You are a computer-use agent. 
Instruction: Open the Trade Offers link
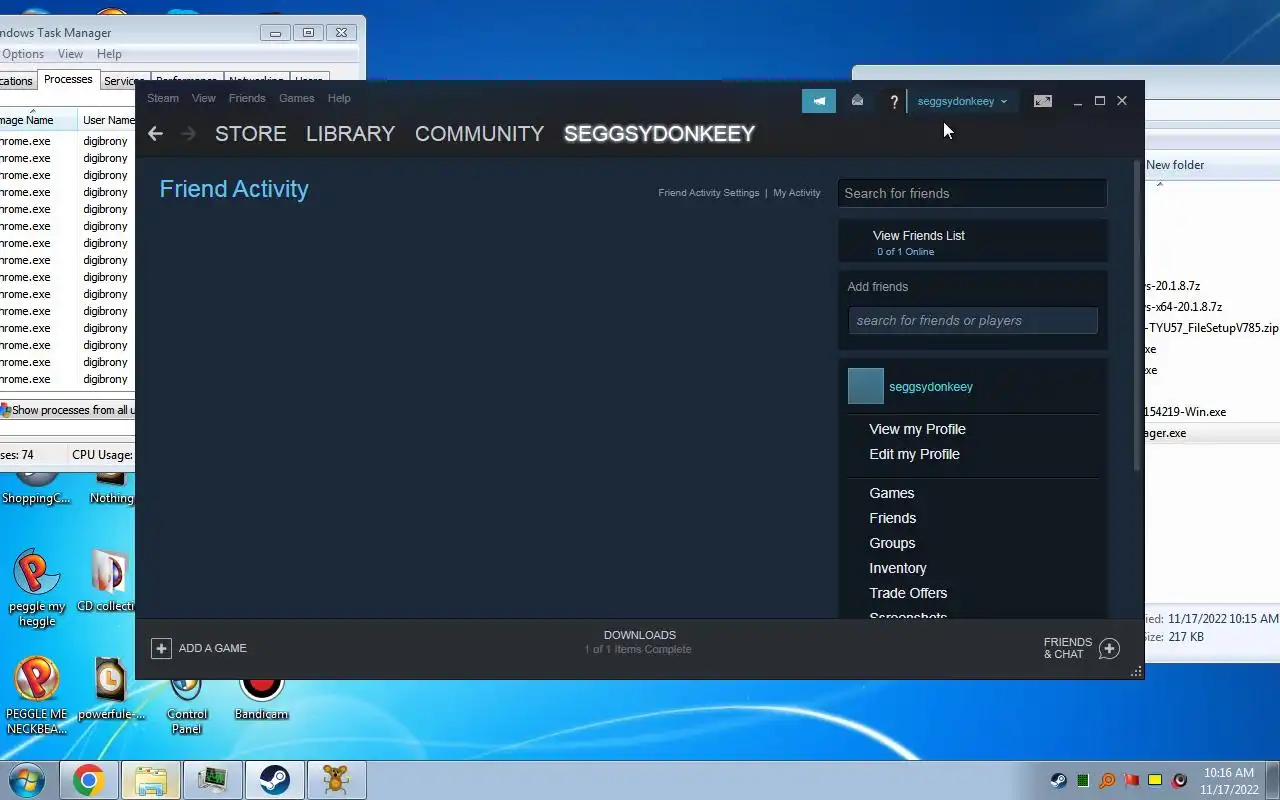tap(908, 593)
